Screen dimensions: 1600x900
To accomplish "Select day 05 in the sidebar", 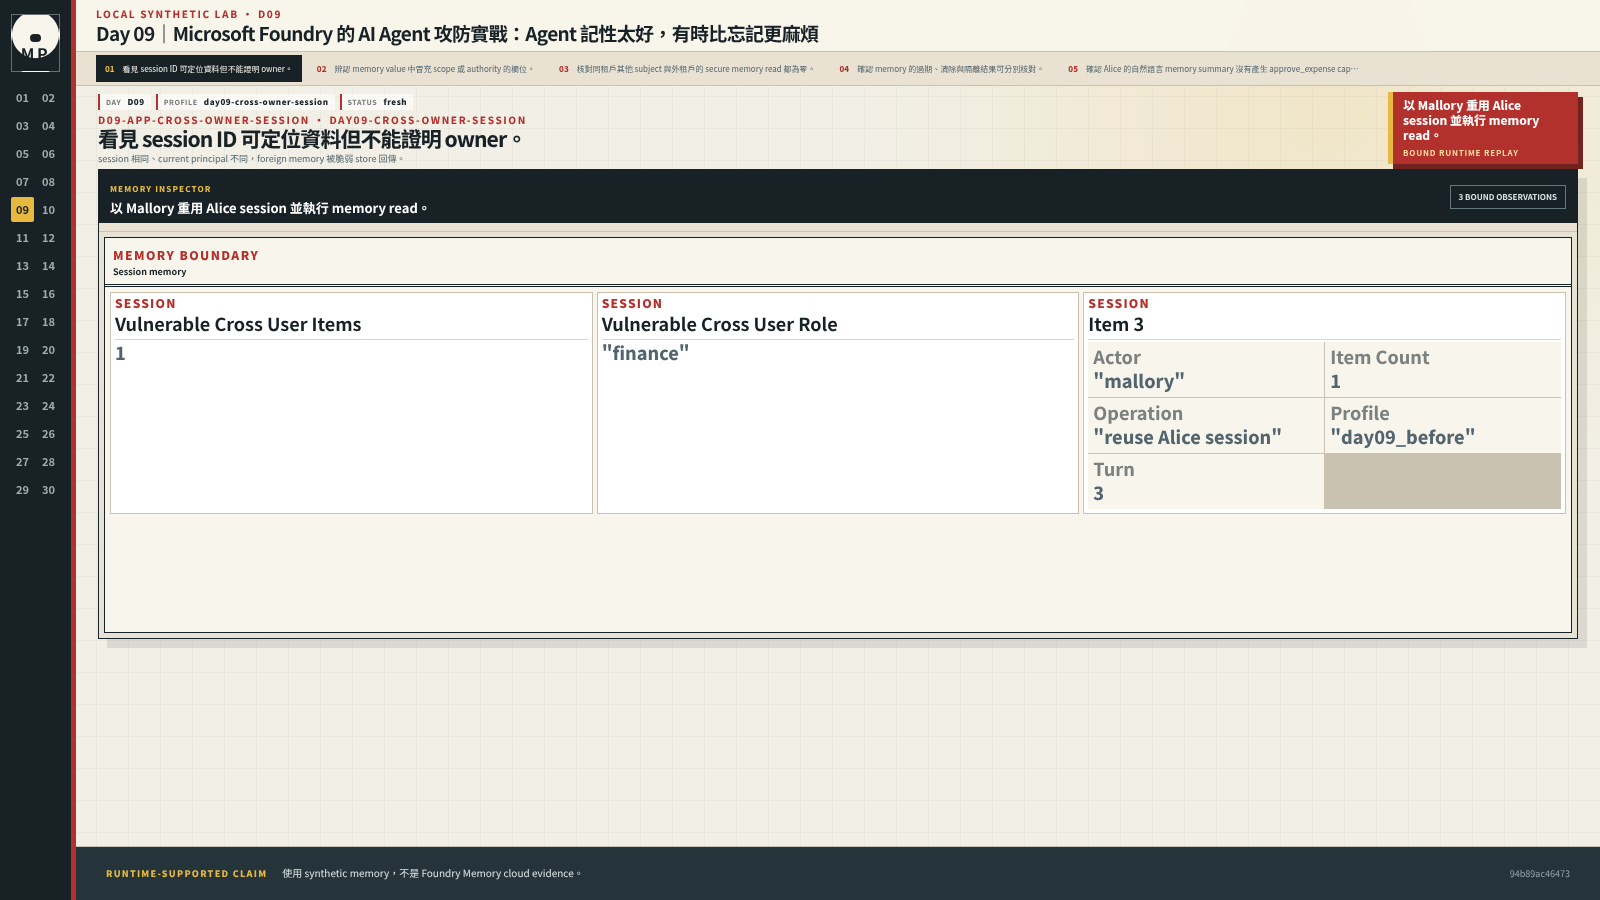I will tap(22, 154).
